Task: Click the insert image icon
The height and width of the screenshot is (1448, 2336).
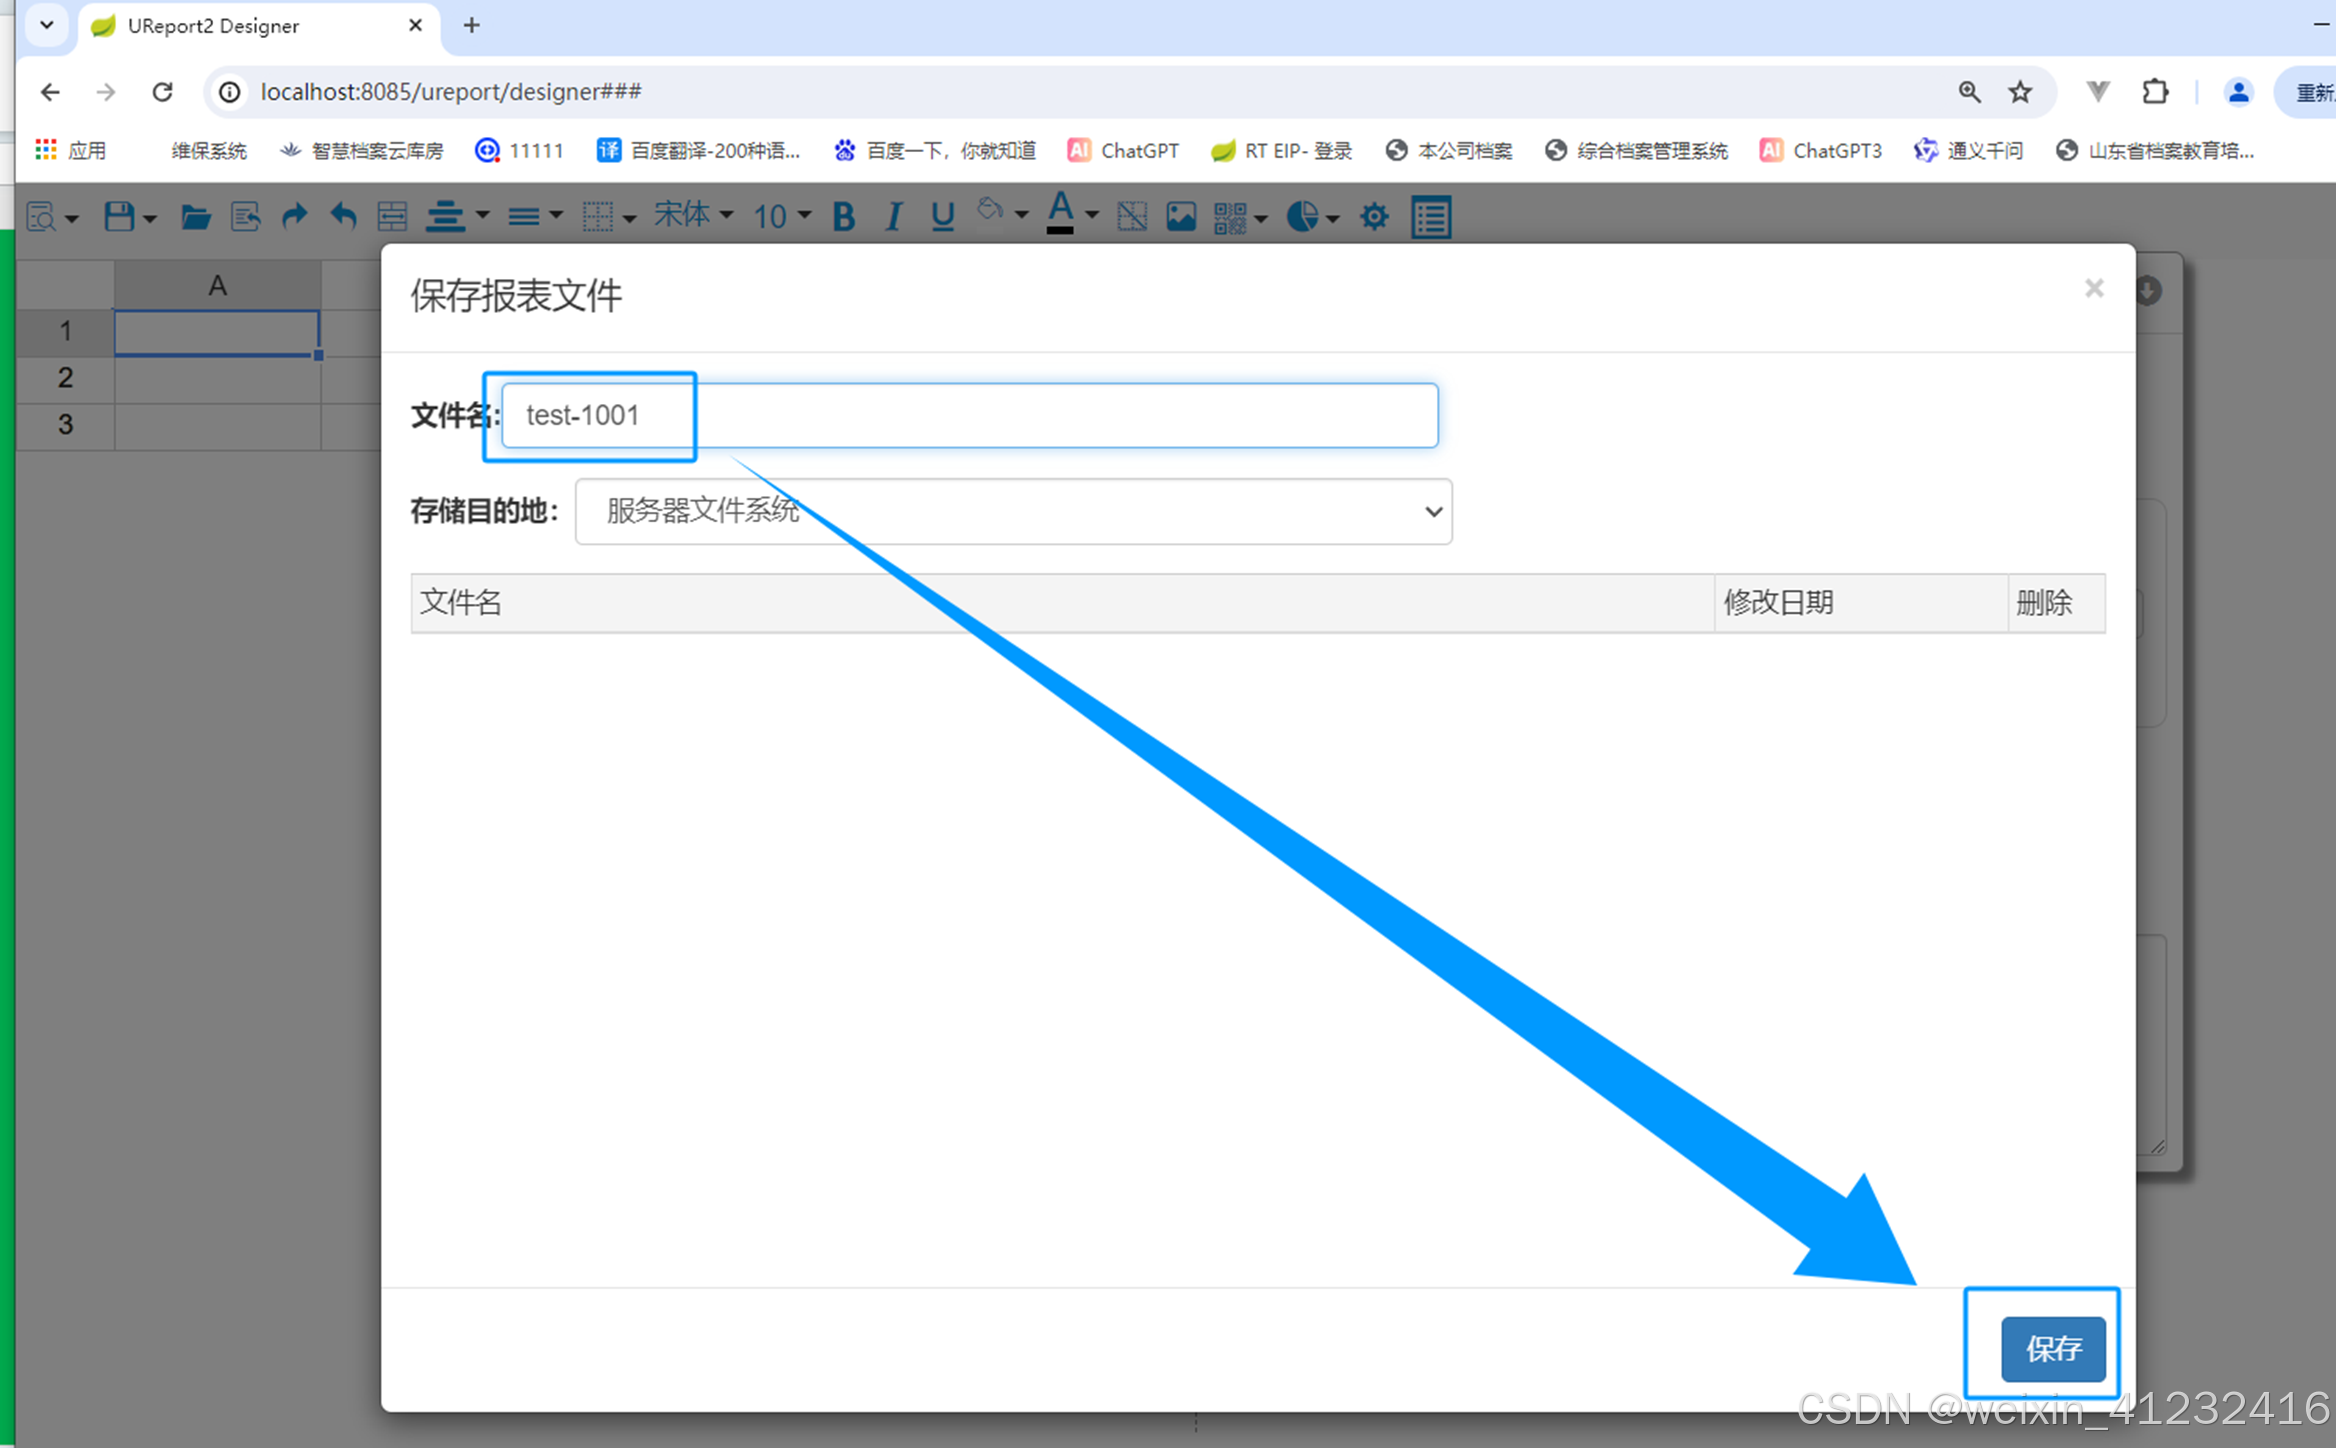Action: [1180, 216]
